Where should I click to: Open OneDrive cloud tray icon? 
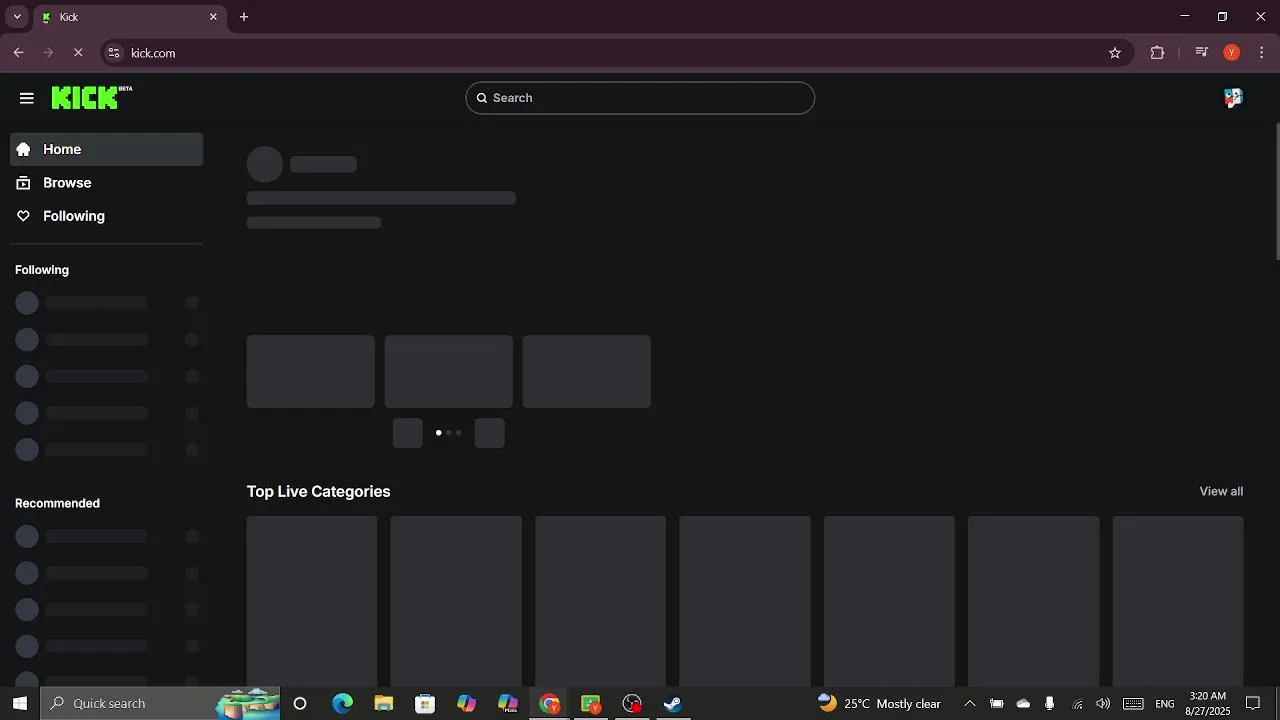[x=1023, y=703]
